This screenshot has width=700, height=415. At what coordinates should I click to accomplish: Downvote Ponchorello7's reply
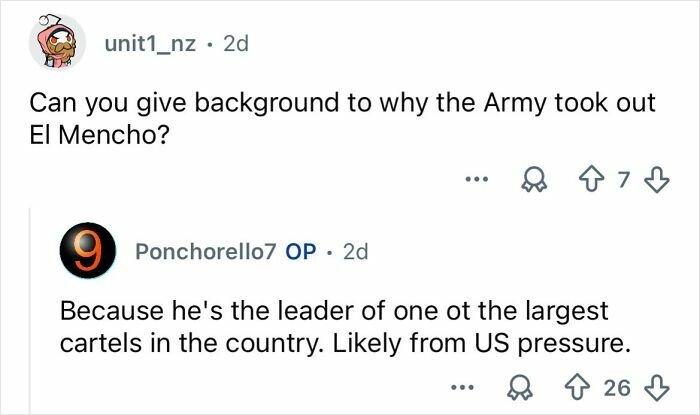(656, 387)
